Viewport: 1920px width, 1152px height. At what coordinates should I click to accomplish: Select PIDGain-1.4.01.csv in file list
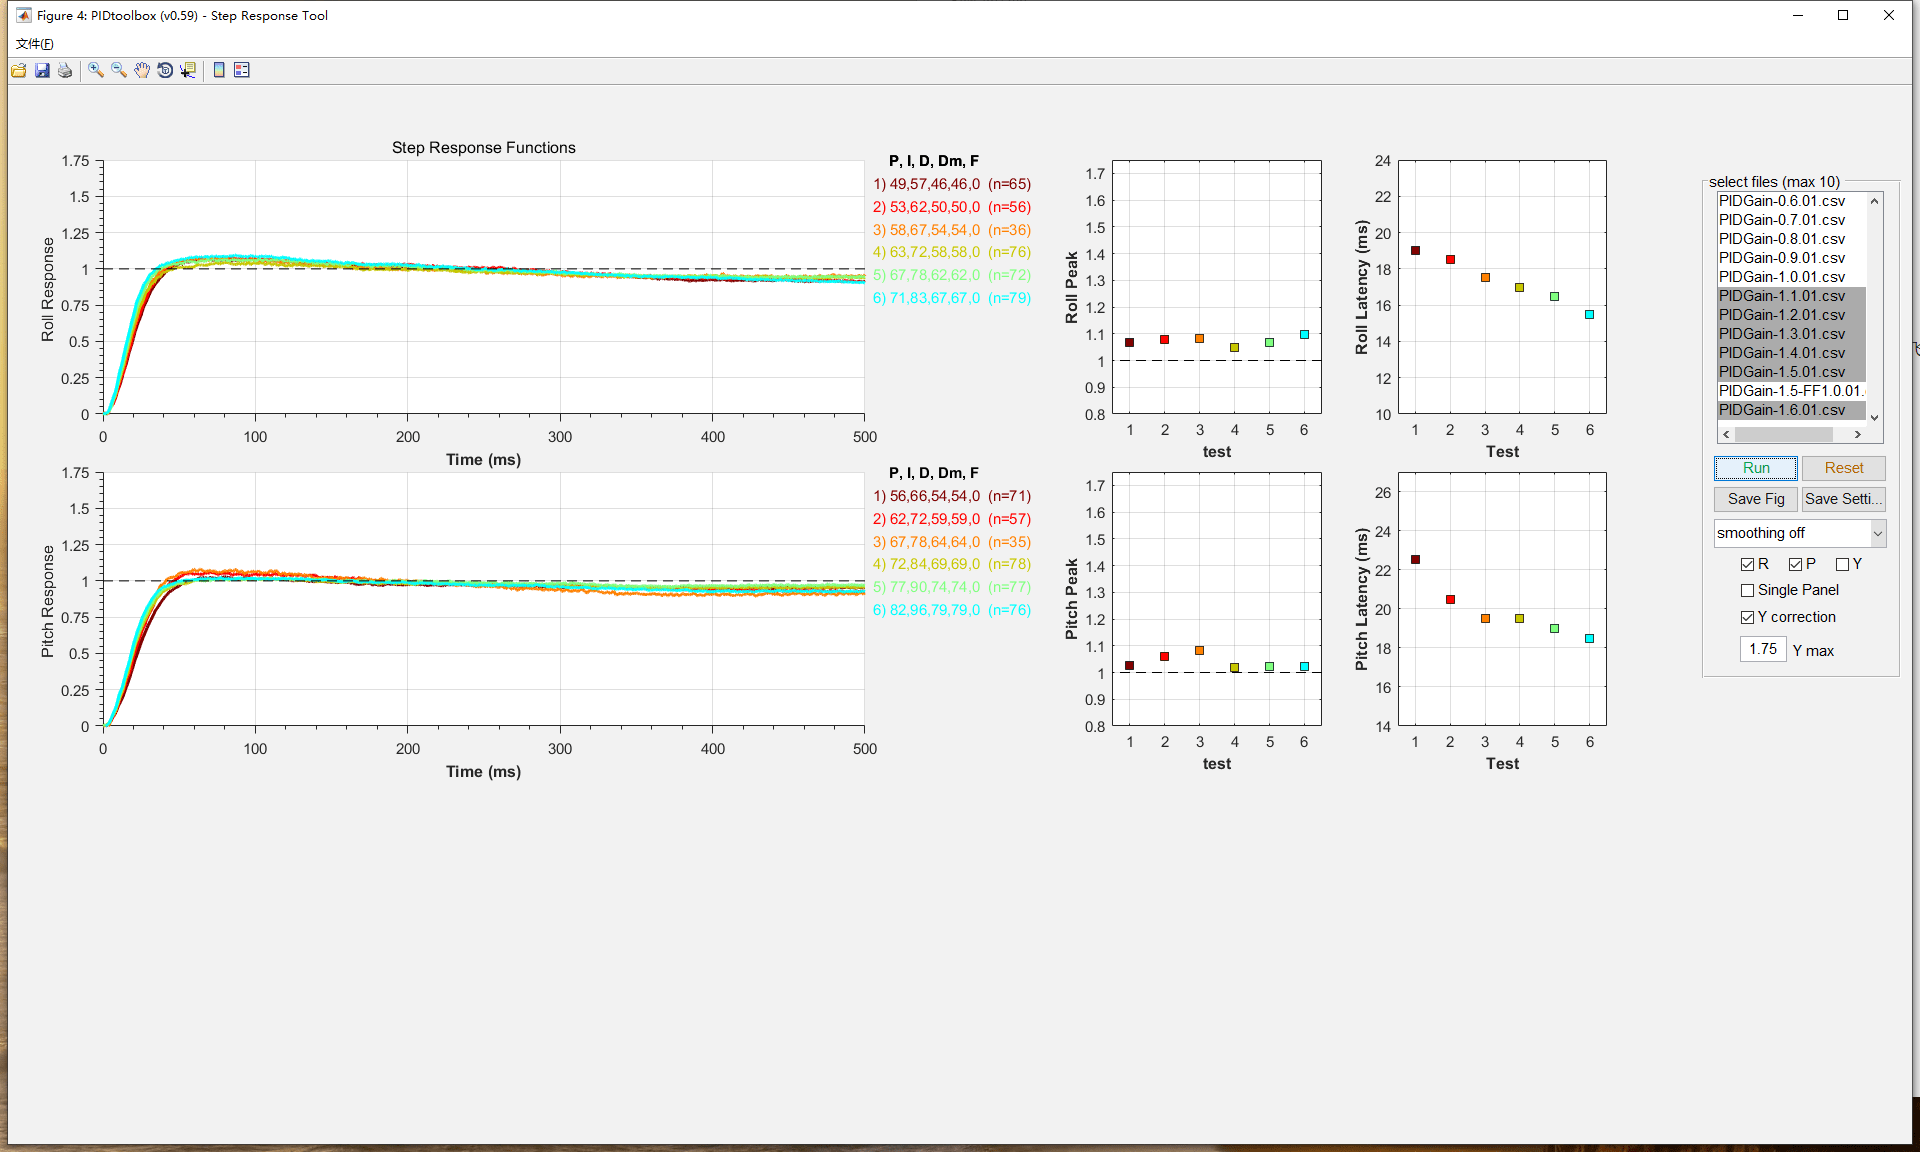pos(1791,353)
